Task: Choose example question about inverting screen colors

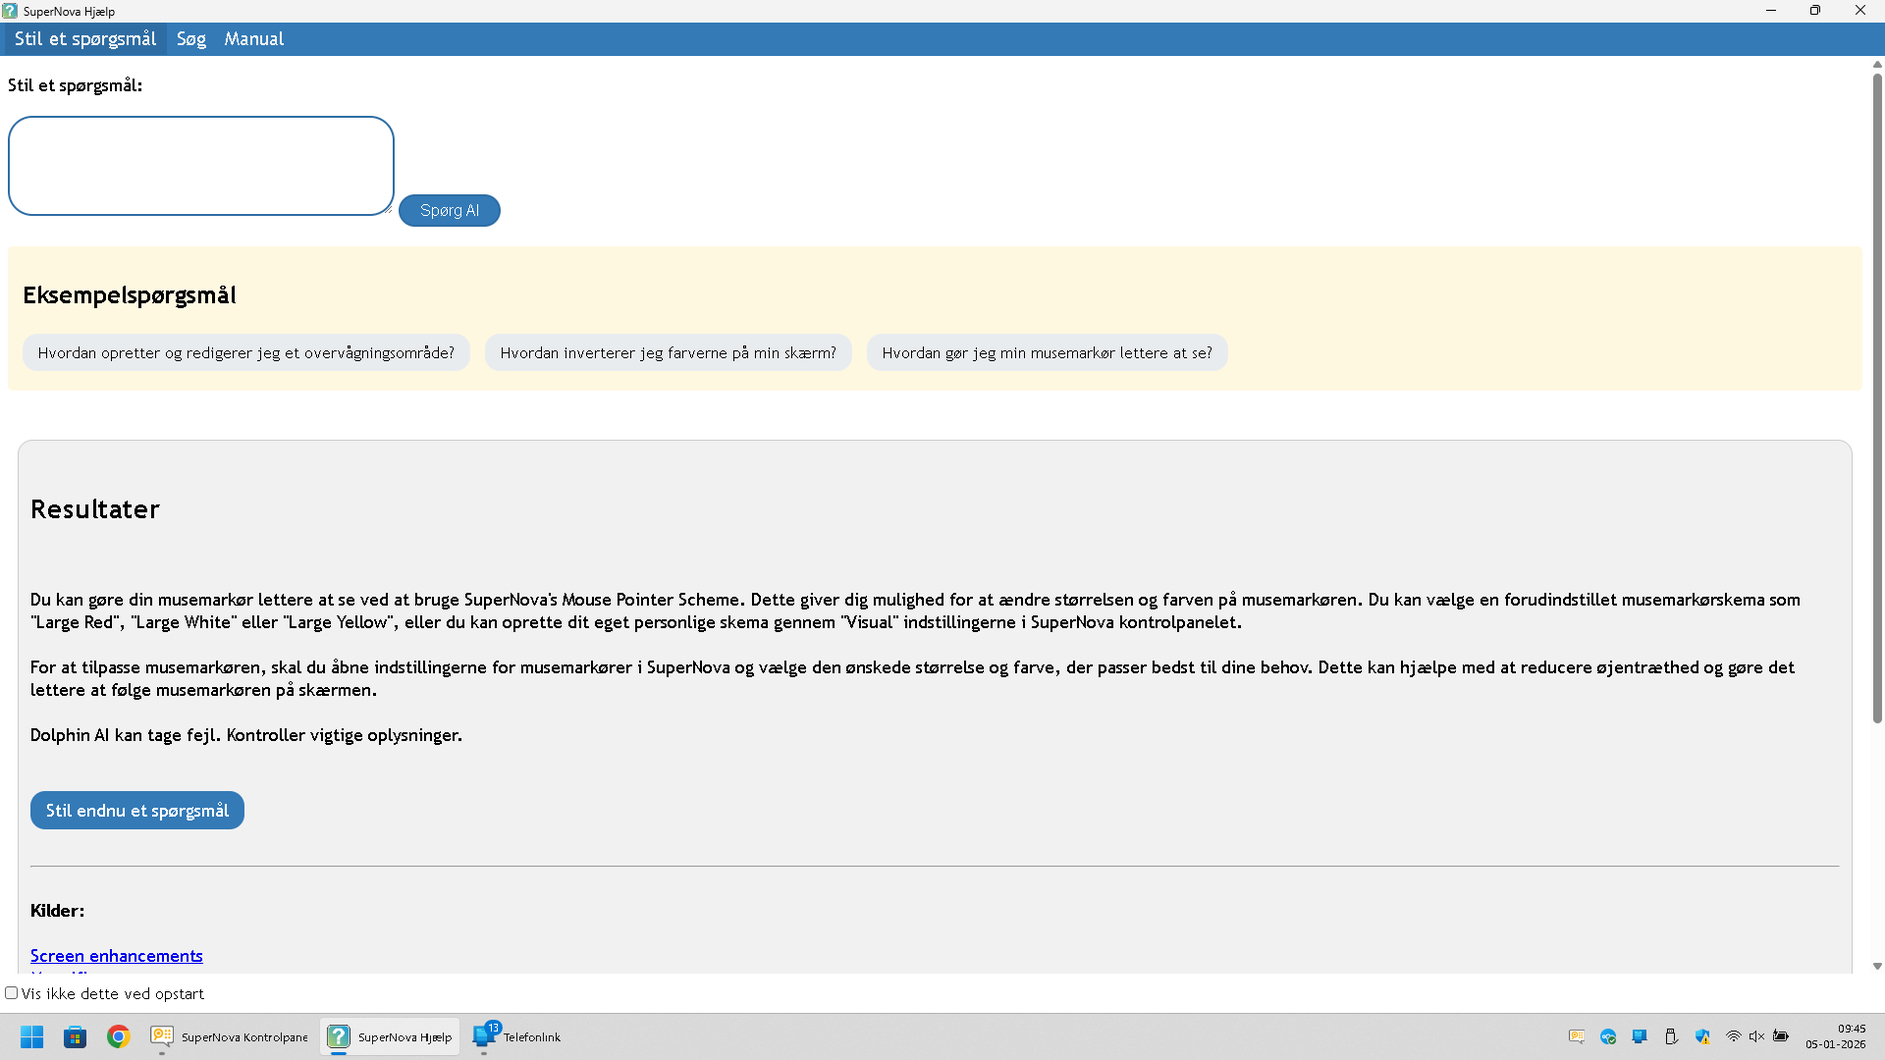Action: (667, 353)
